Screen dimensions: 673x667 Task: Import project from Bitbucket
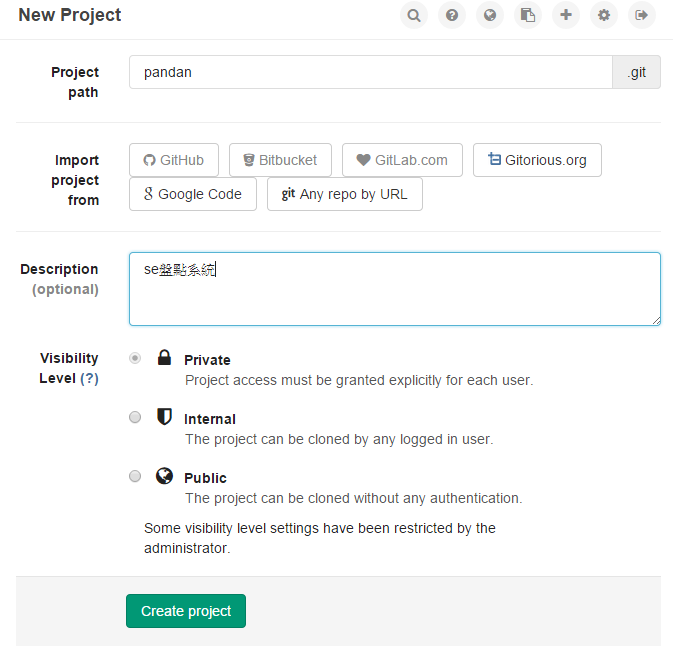(280, 160)
